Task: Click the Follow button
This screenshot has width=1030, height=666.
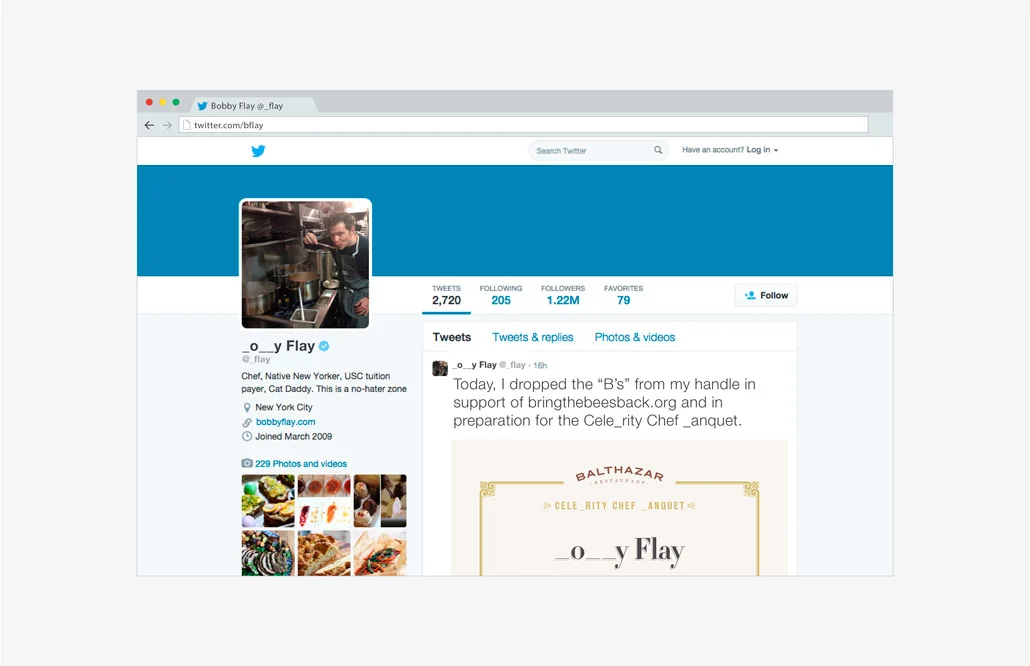Action: pos(766,296)
